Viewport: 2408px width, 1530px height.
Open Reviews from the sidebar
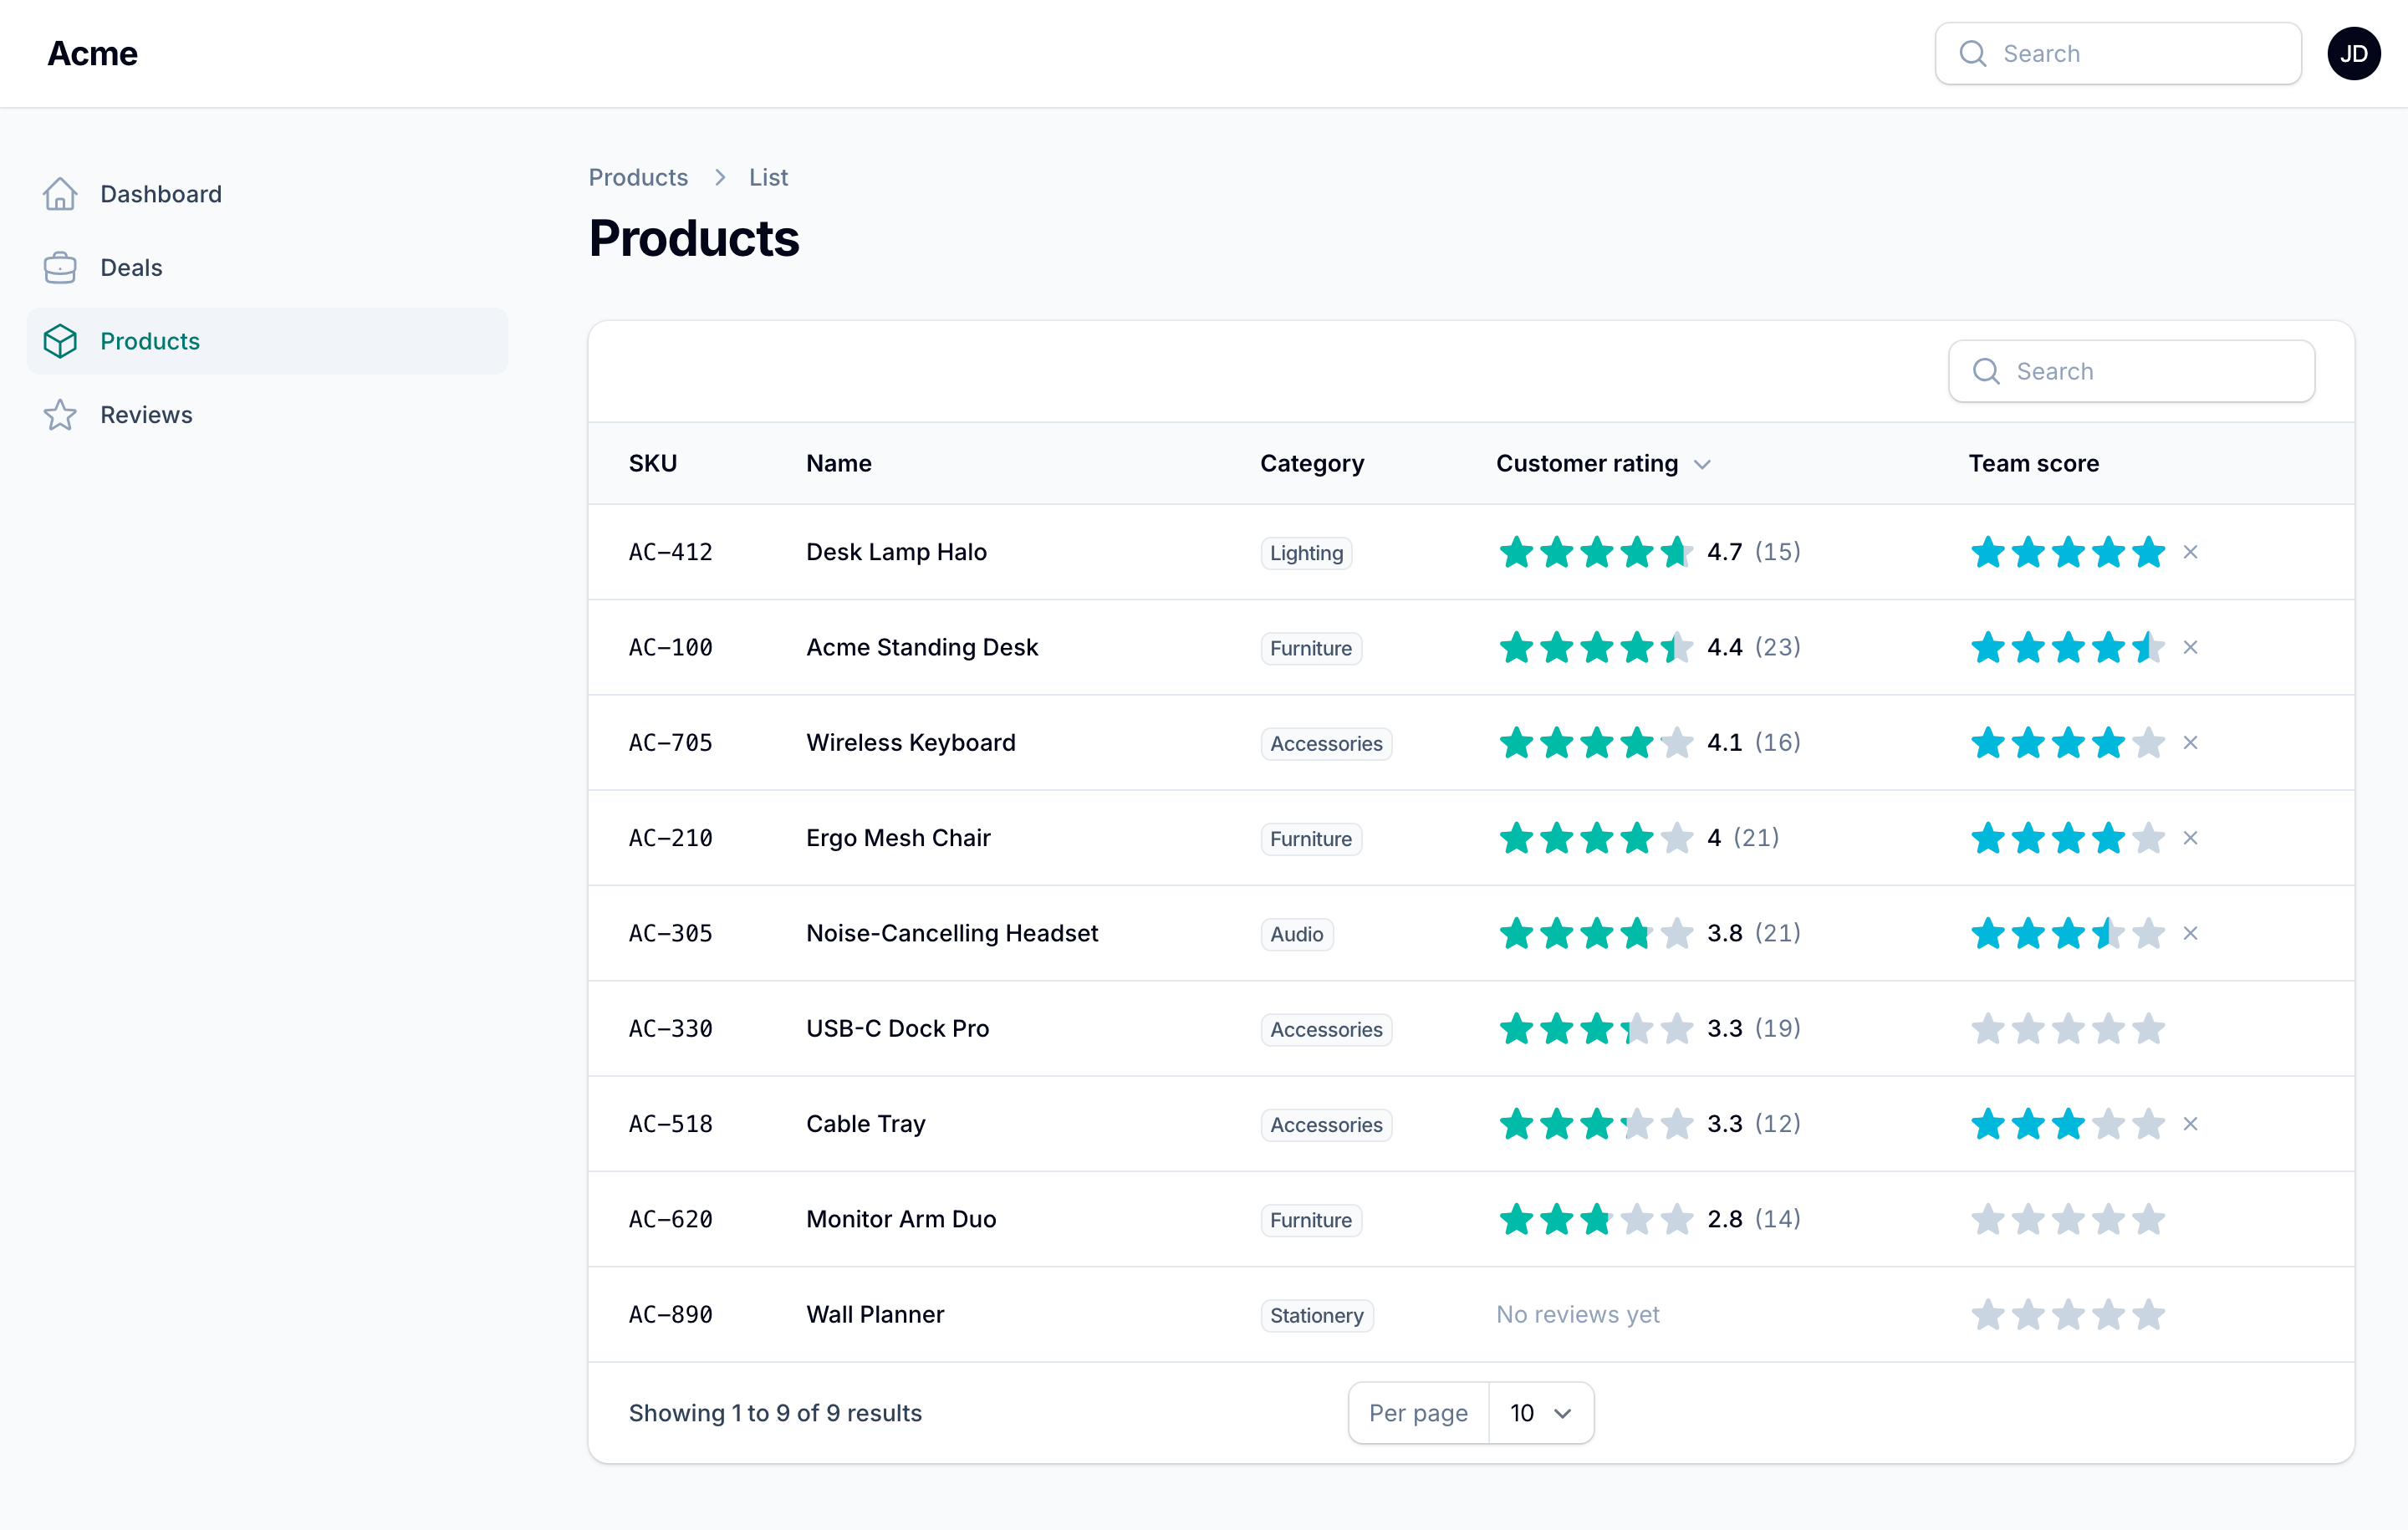pos(267,415)
